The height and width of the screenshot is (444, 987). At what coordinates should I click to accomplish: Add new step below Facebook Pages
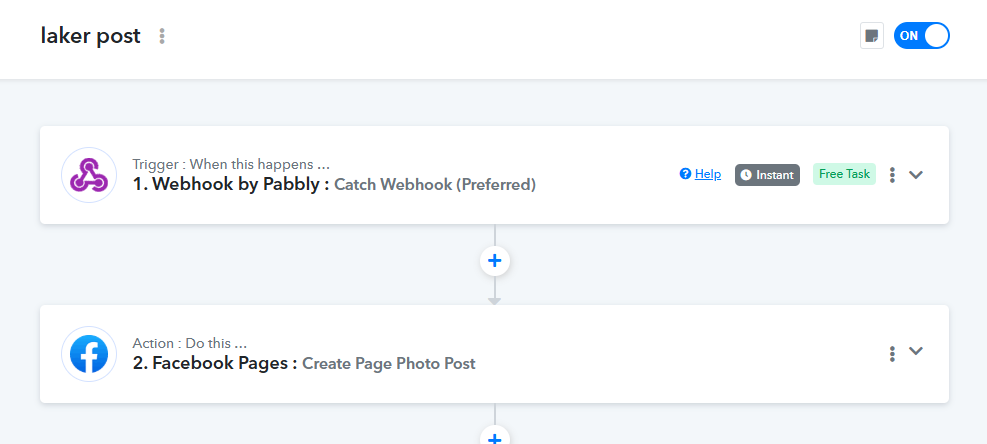coord(494,436)
